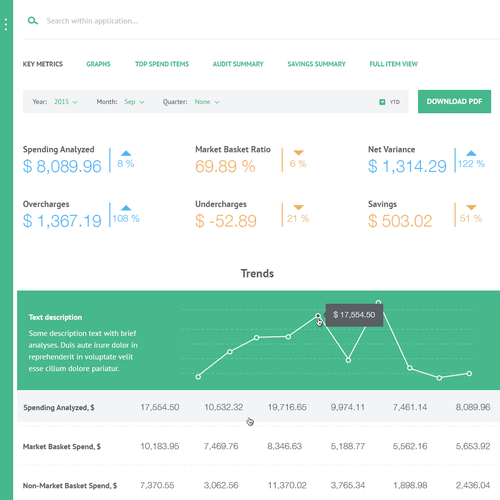500x500 pixels.
Task: Click the 7,469.76 table cell
Action: pyautogui.click(x=221, y=446)
